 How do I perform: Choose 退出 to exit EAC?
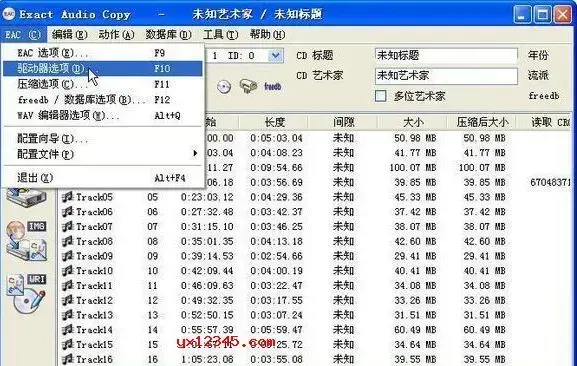102,178
